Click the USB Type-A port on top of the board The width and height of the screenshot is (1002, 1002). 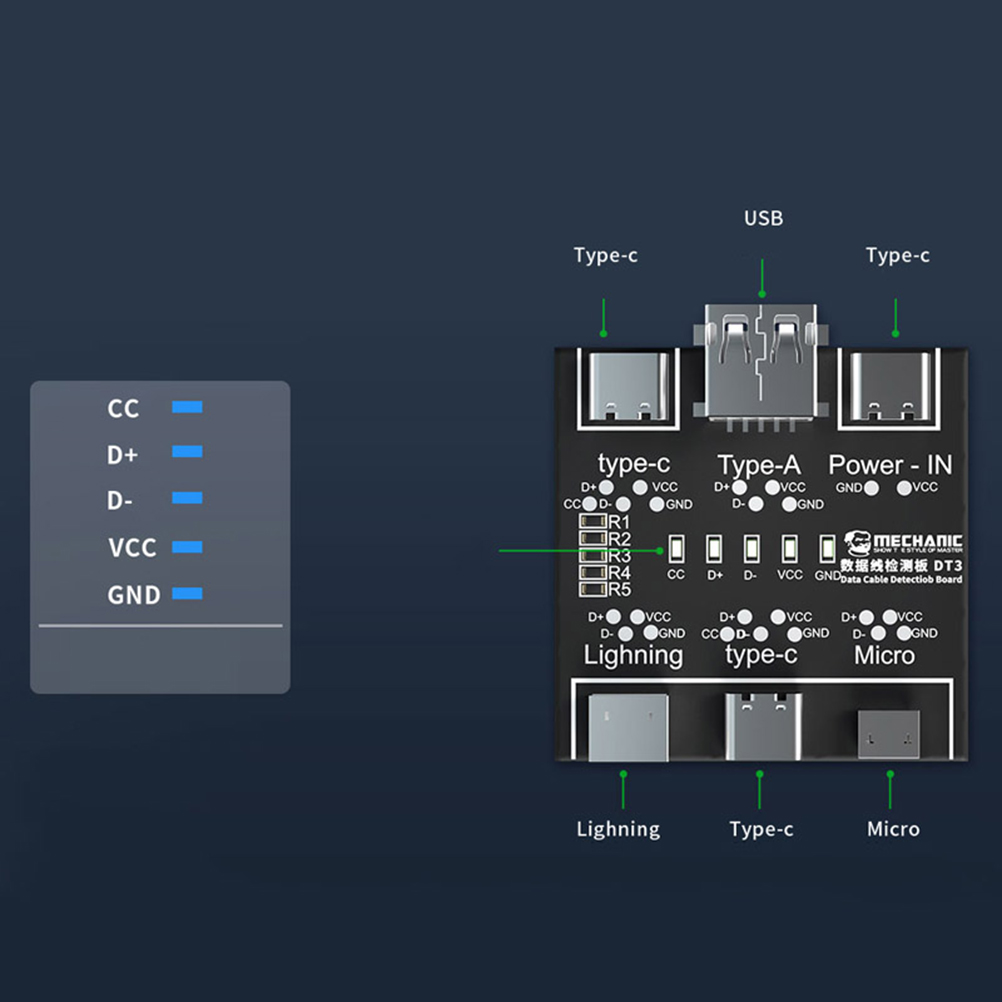(x=762, y=361)
